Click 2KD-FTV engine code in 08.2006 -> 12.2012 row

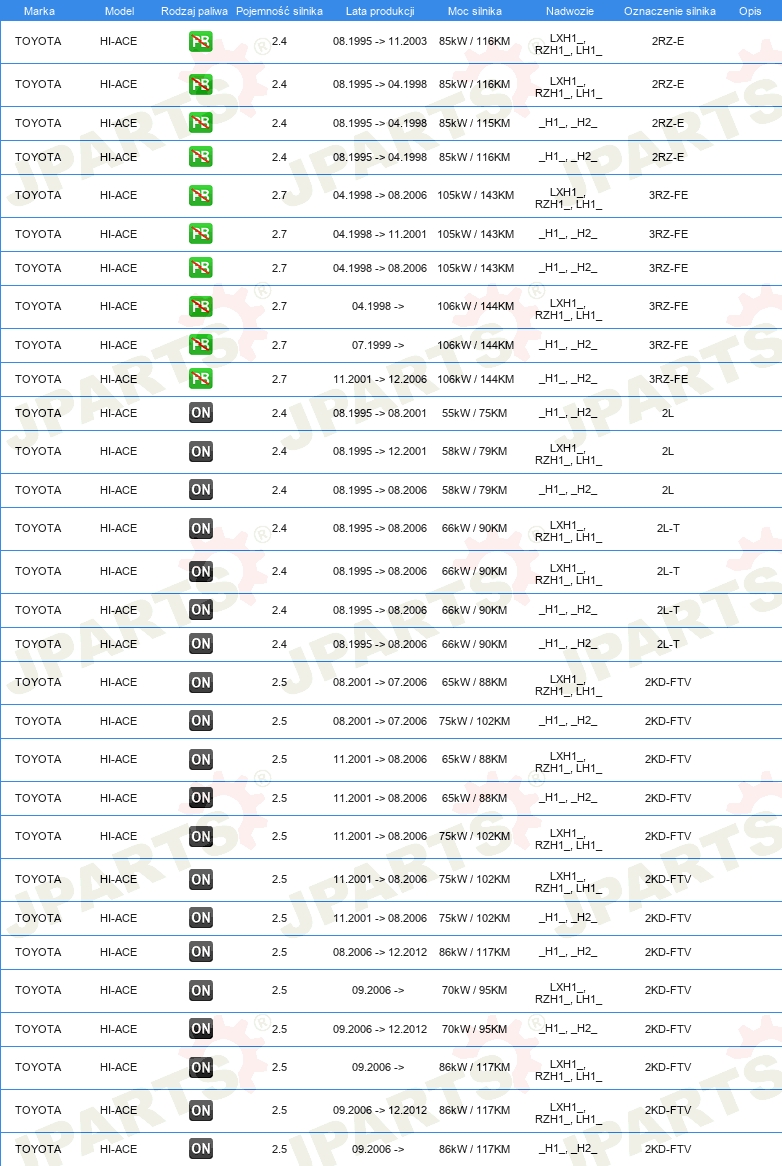tap(668, 952)
